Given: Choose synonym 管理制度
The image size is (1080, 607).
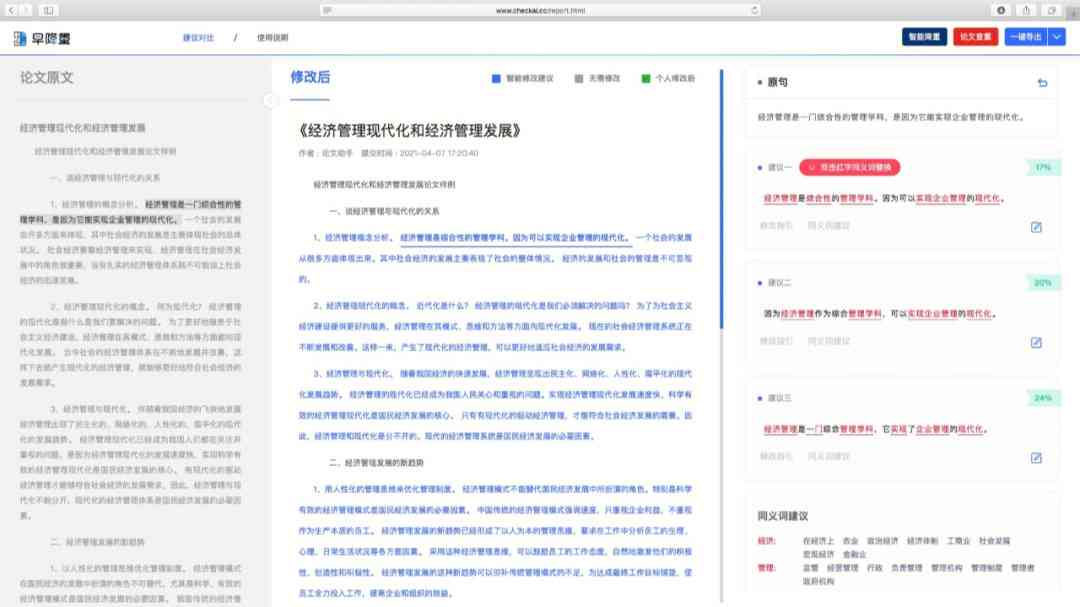Looking at the screenshot, I should pos(986,568).
